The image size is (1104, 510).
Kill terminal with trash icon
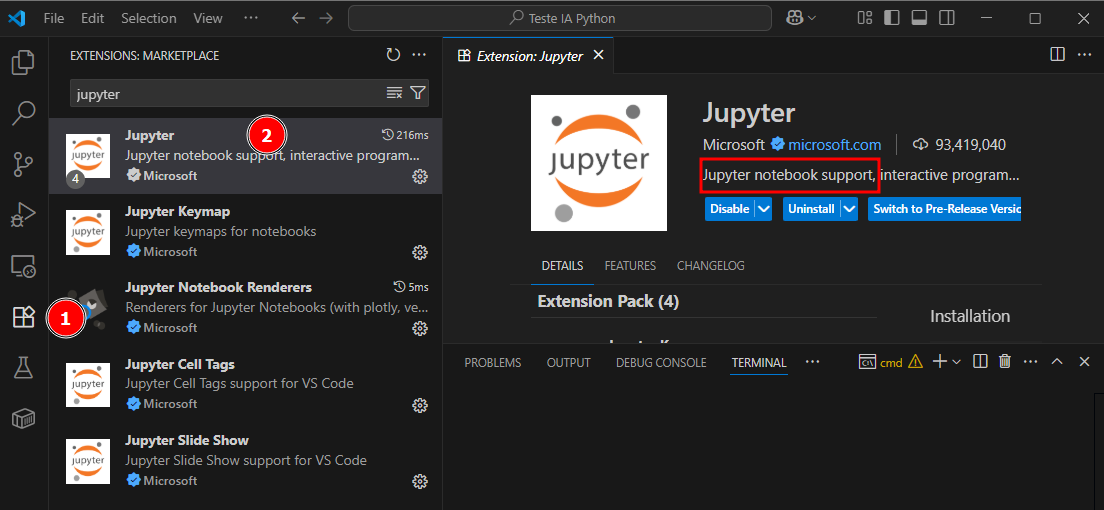[x=1005, y=361]
